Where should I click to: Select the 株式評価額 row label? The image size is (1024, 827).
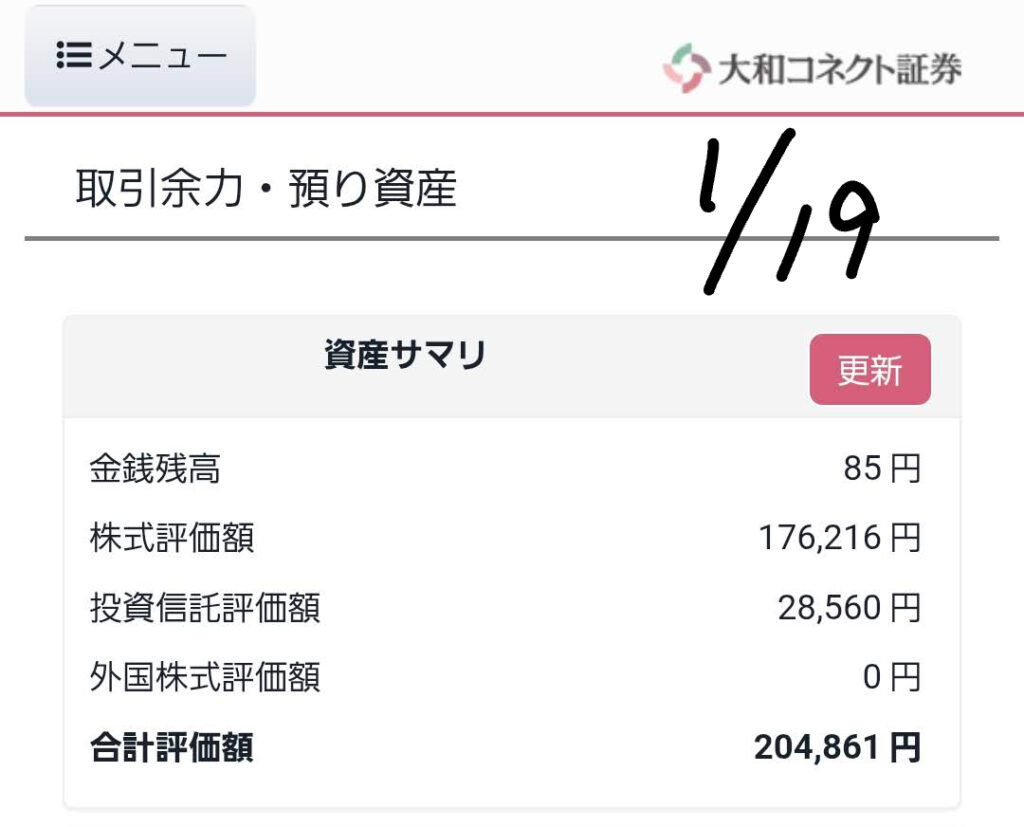click(171, 538)
